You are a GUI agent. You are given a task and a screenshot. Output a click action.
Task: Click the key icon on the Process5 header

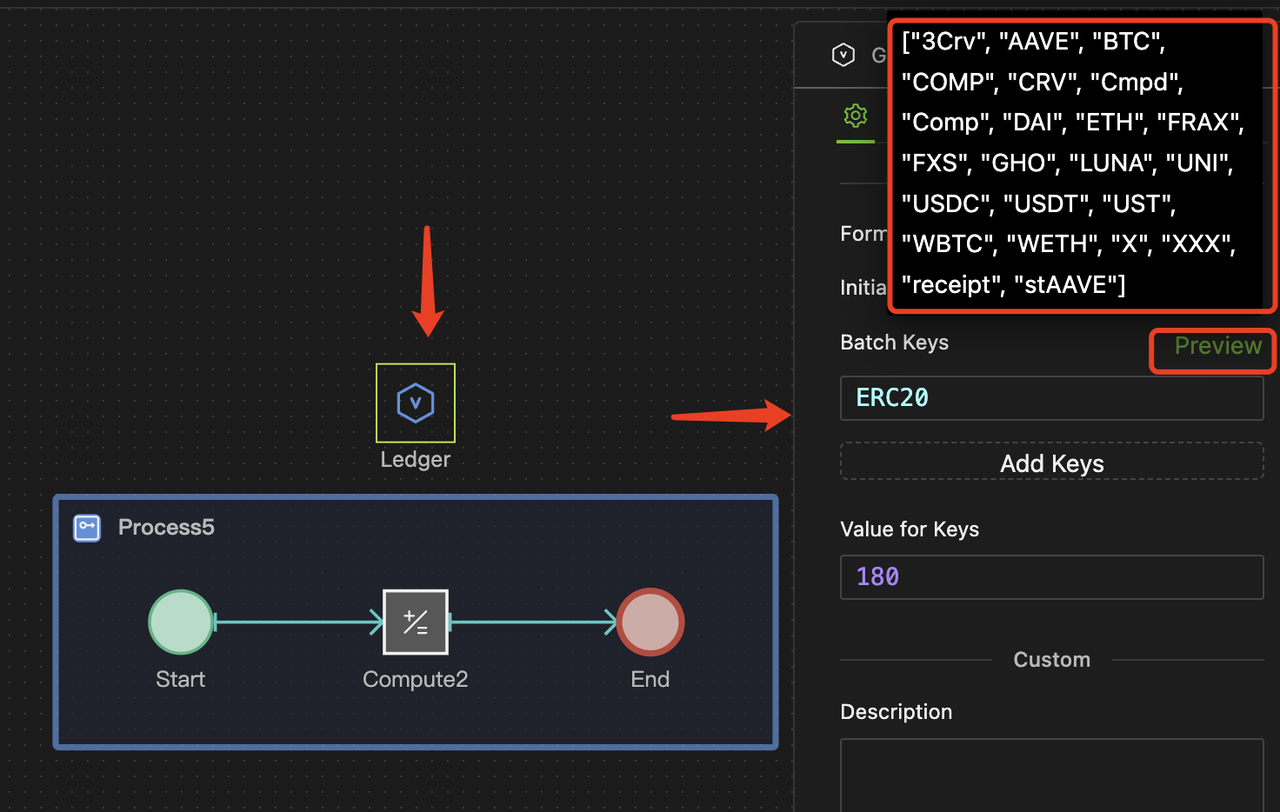point(86,527)
